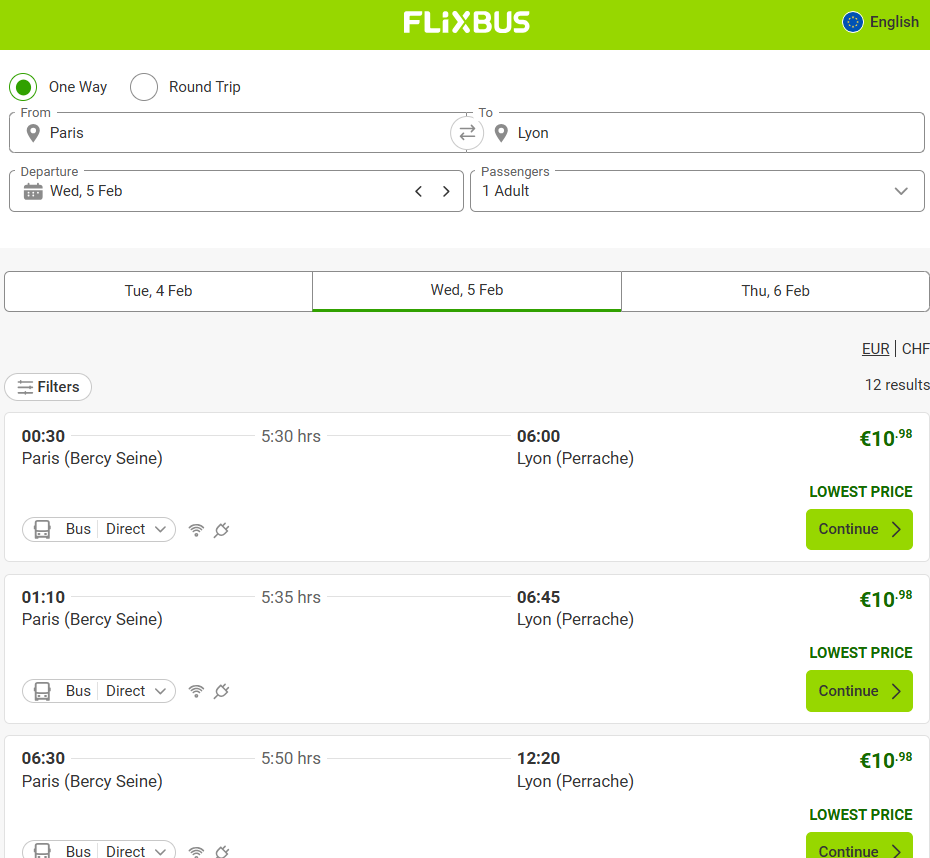Click the 06:45 arrival time

[x=538, y=597]
